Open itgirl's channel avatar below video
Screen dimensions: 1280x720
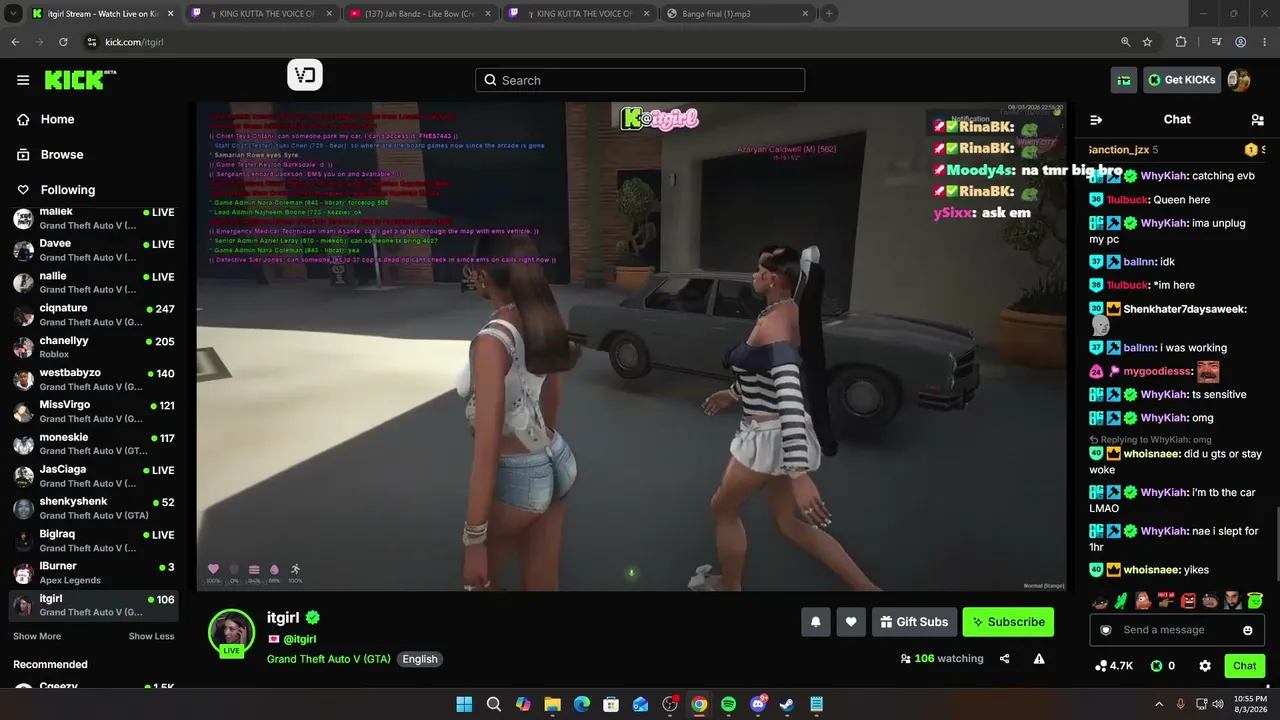pyautogui.click(x=231, y=632)
